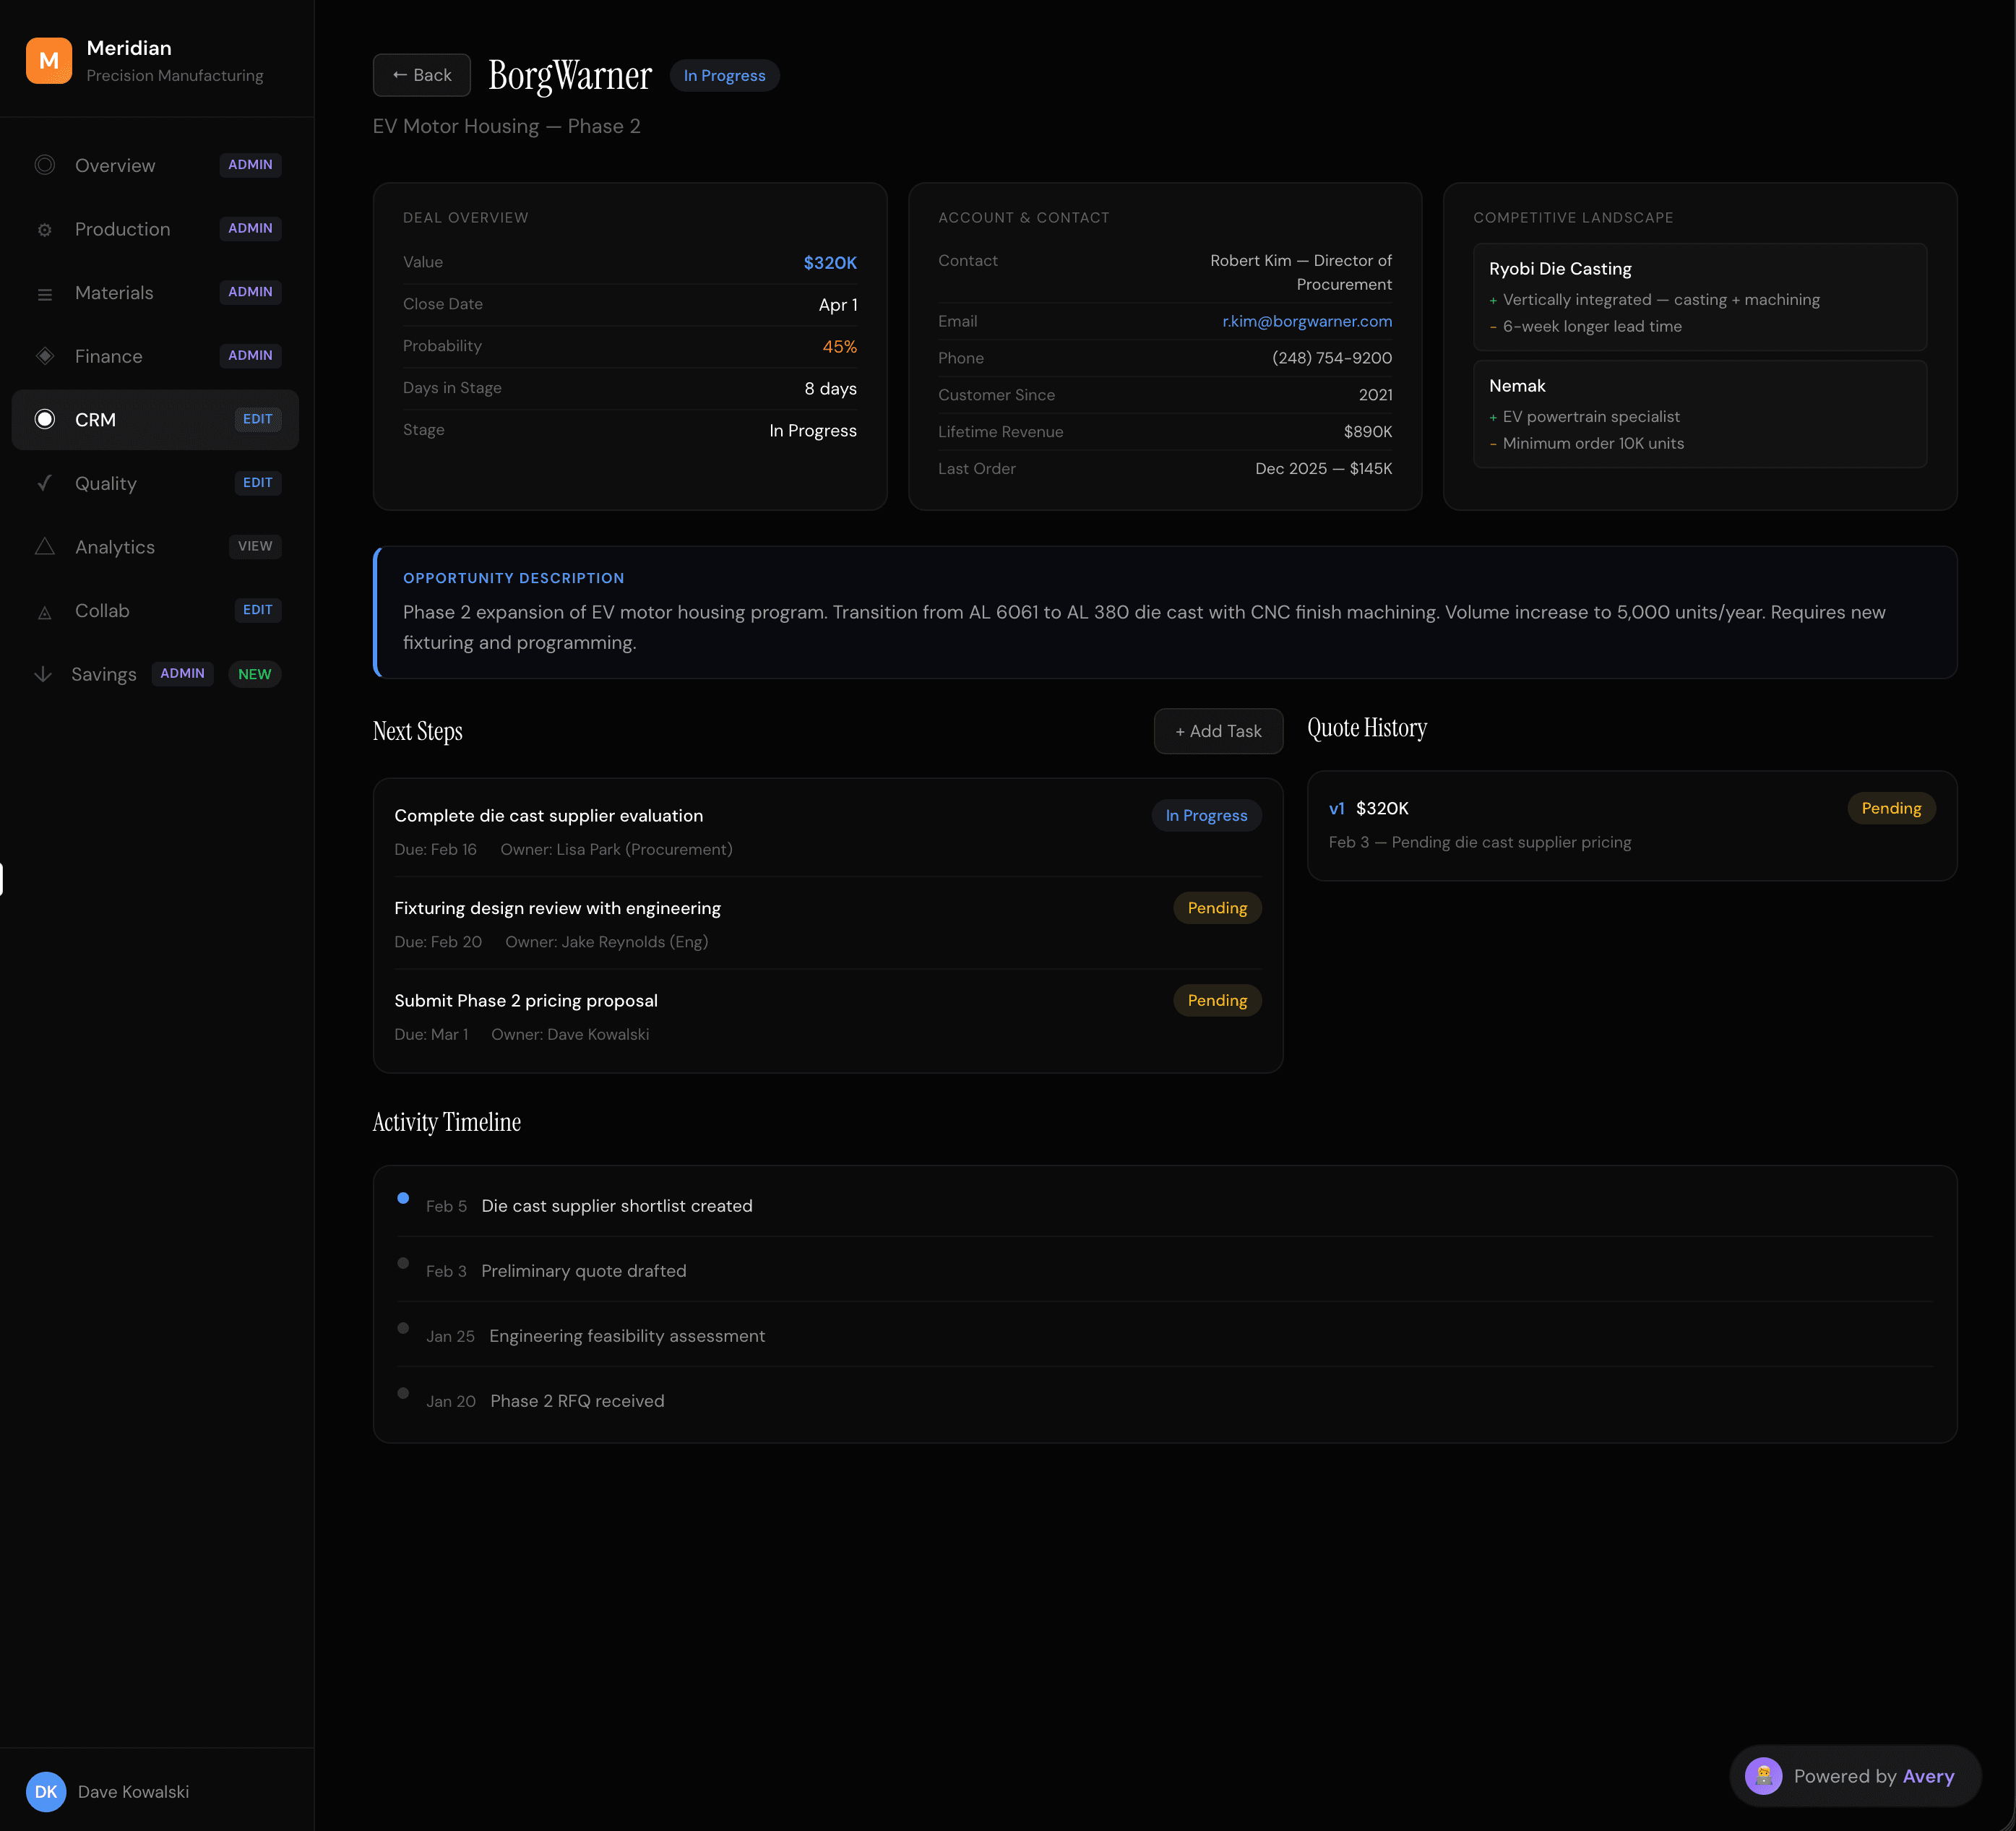Click the DK user avatar
Screen dimensions: 2016x1831
tap(46, 1791)
